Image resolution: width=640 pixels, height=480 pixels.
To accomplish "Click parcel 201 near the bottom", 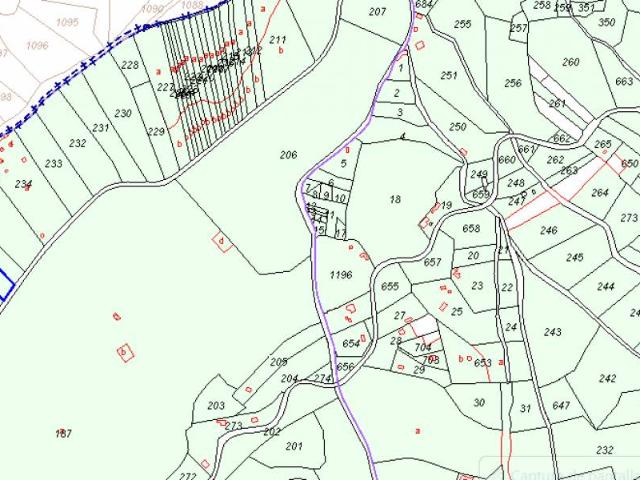I will coord(294,446).
